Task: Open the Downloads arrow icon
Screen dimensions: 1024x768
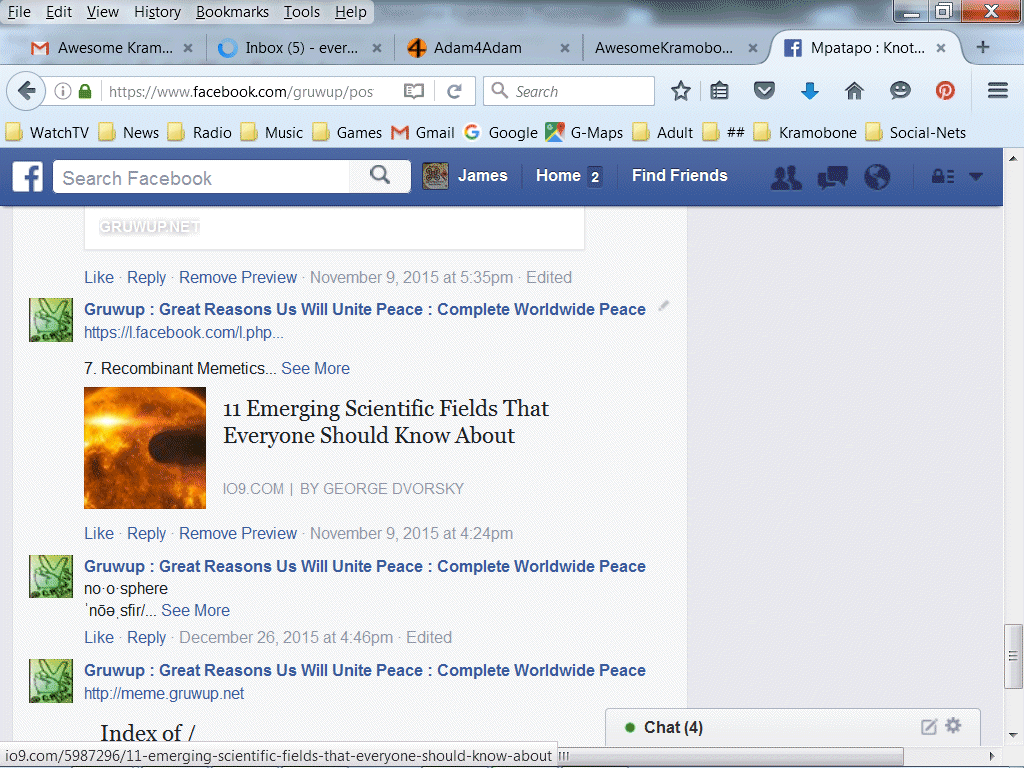Action: [810, 91]
